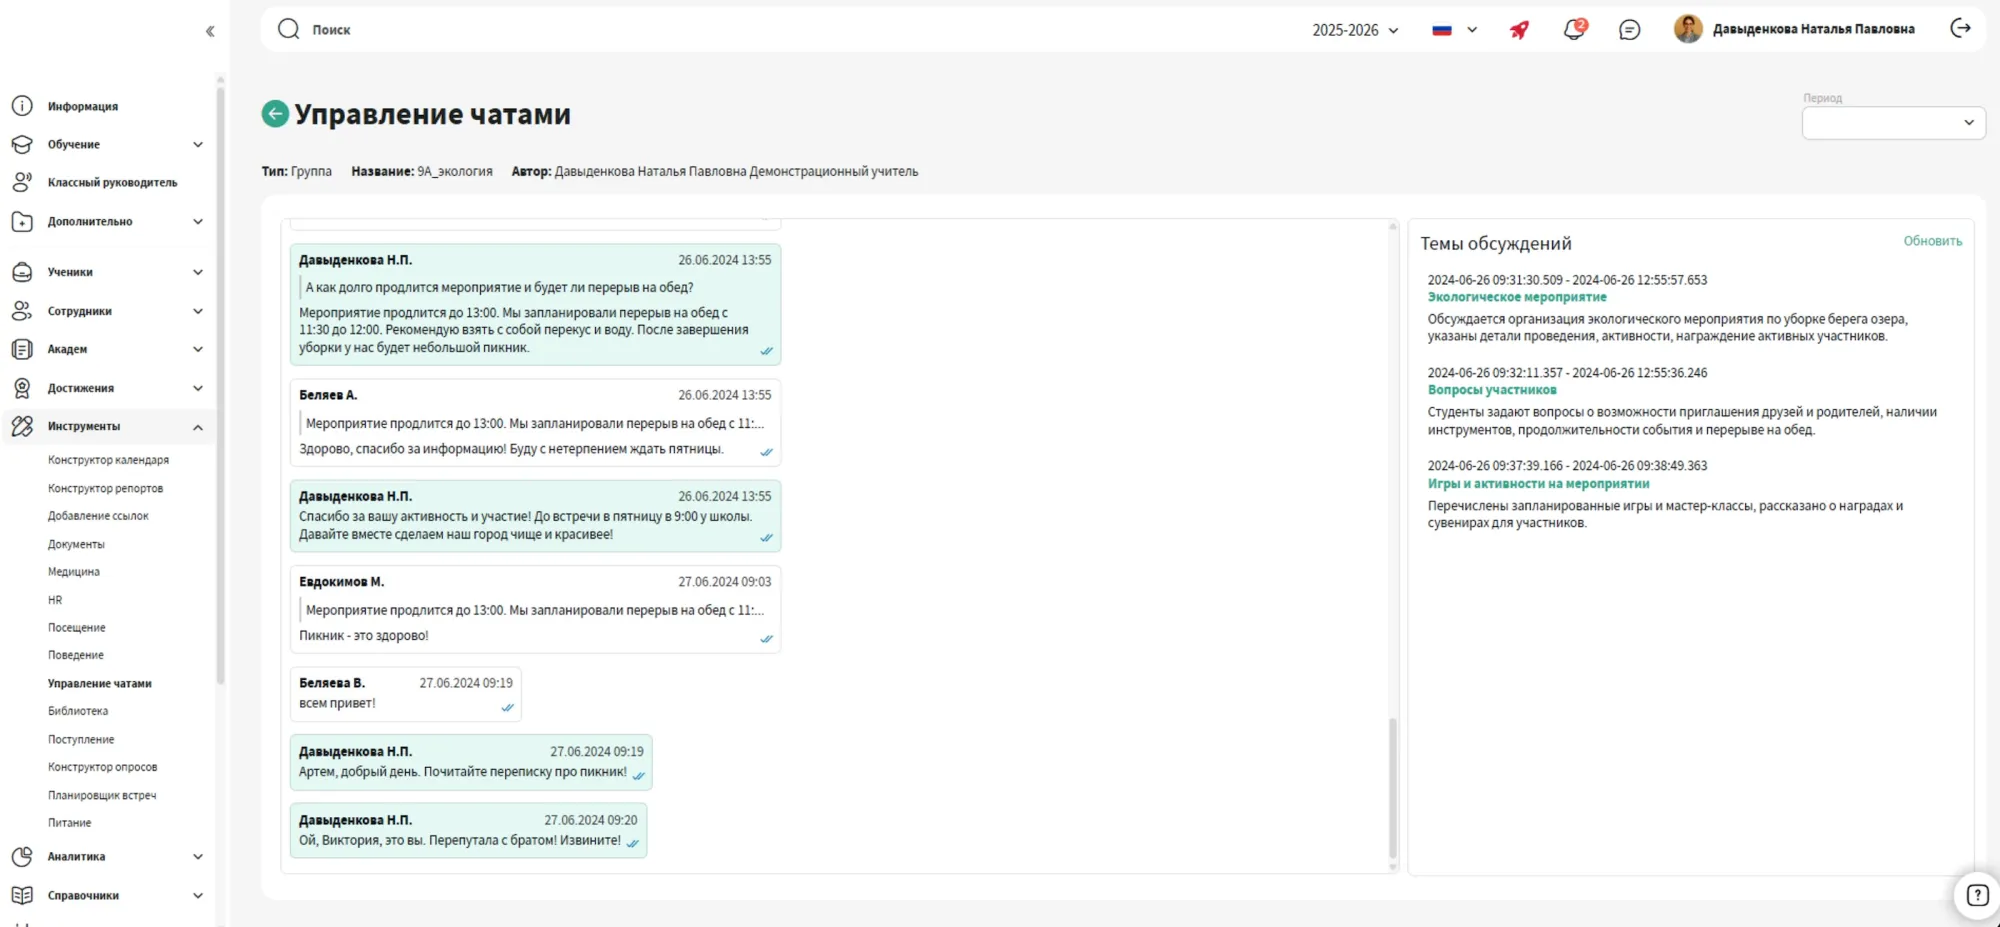Click read checkmark on 'Пикник - это здорово!' message

[x=766, y=639]
